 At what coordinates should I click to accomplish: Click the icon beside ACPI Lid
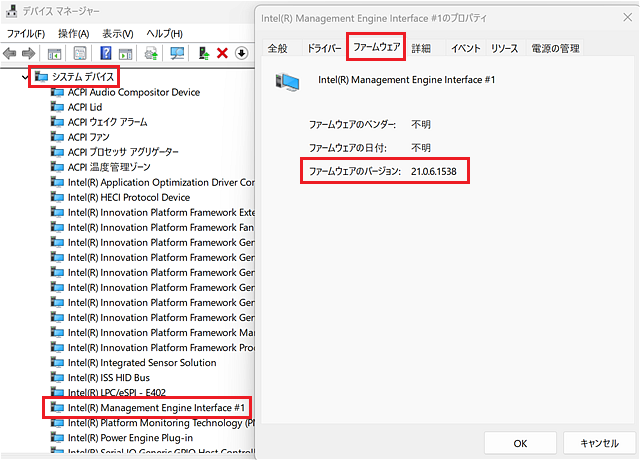pyautogui.click(x=57, y=107)
